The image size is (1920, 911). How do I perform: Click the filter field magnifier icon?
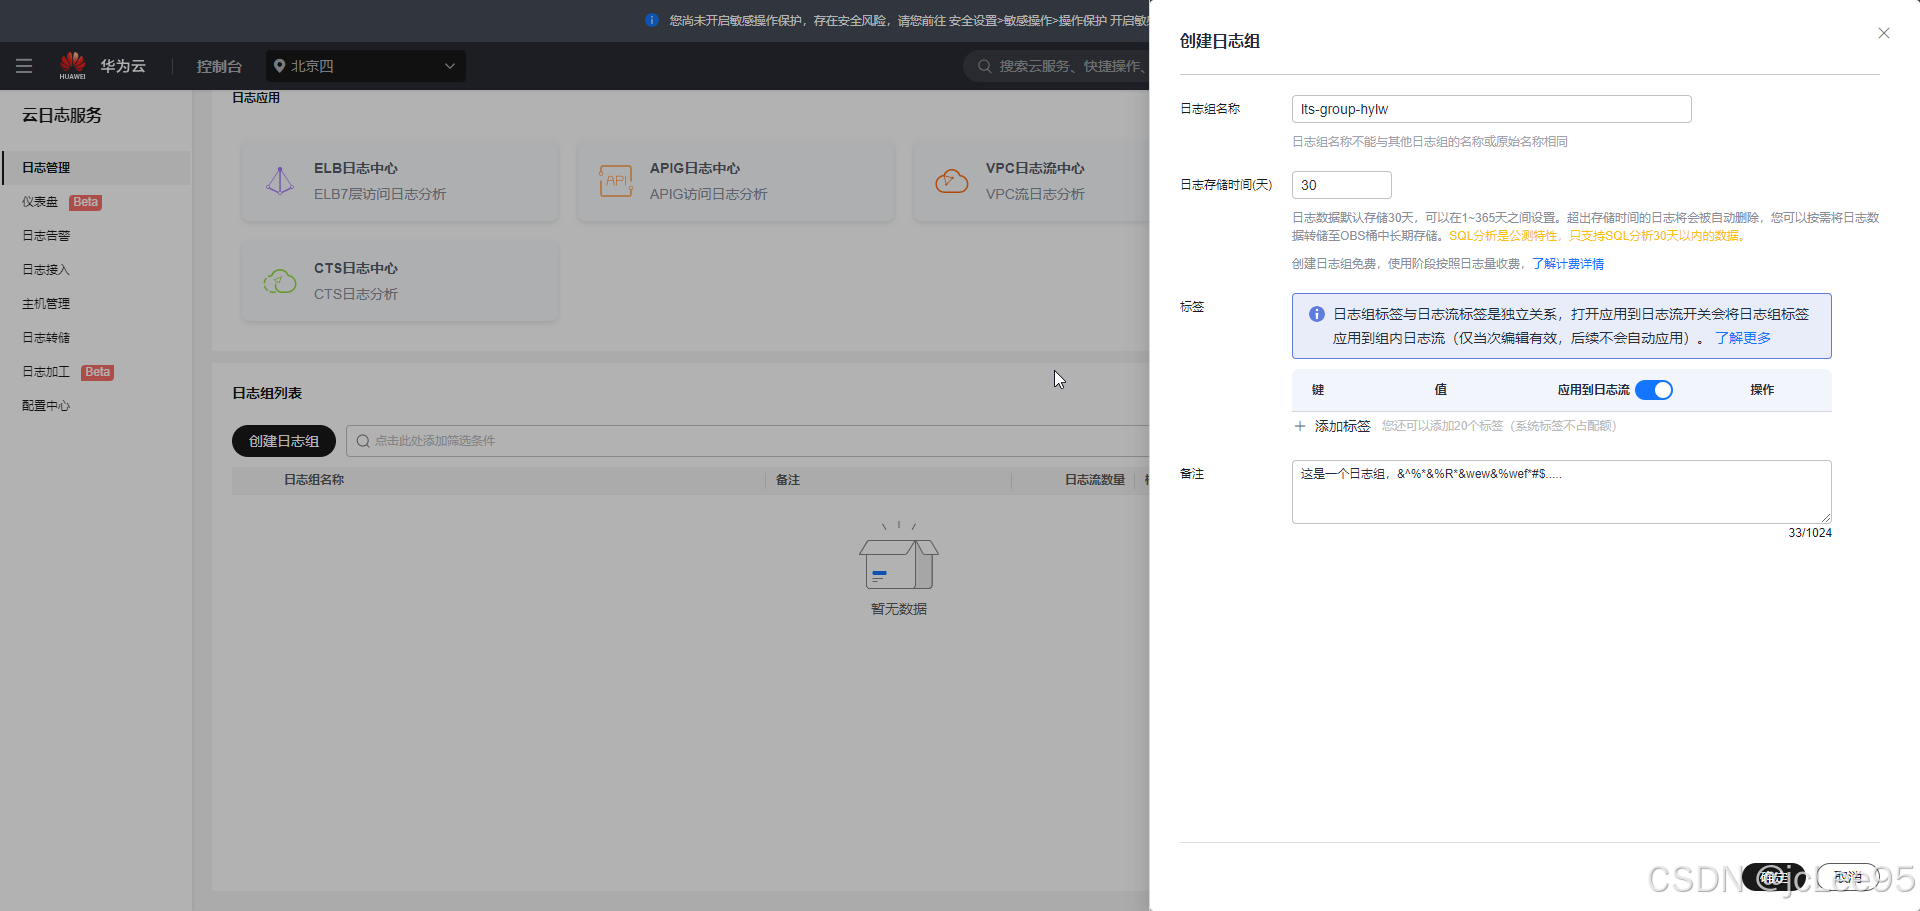[363, 441]
